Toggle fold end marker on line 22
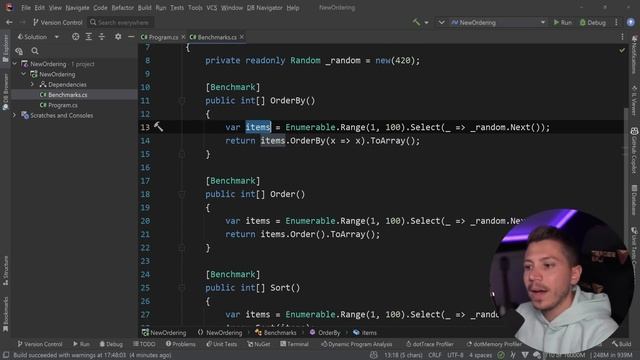The image size is (640, 360). tap(182, 247)
